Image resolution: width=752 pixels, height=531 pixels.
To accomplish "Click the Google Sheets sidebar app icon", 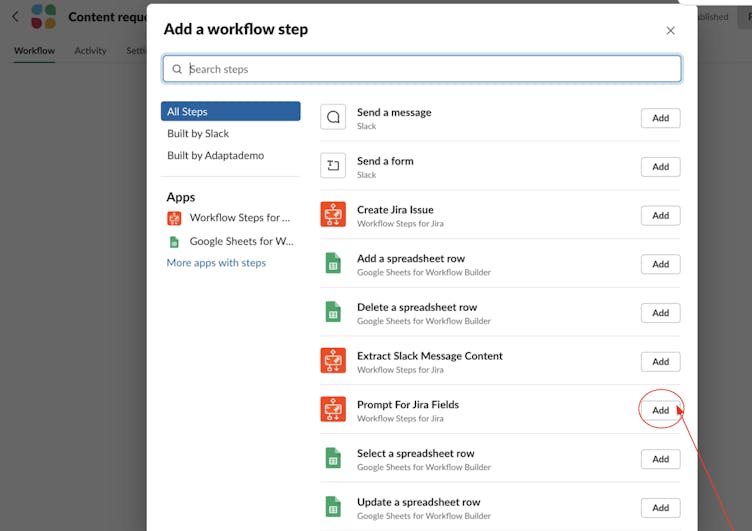I will (x=174, y=242).
